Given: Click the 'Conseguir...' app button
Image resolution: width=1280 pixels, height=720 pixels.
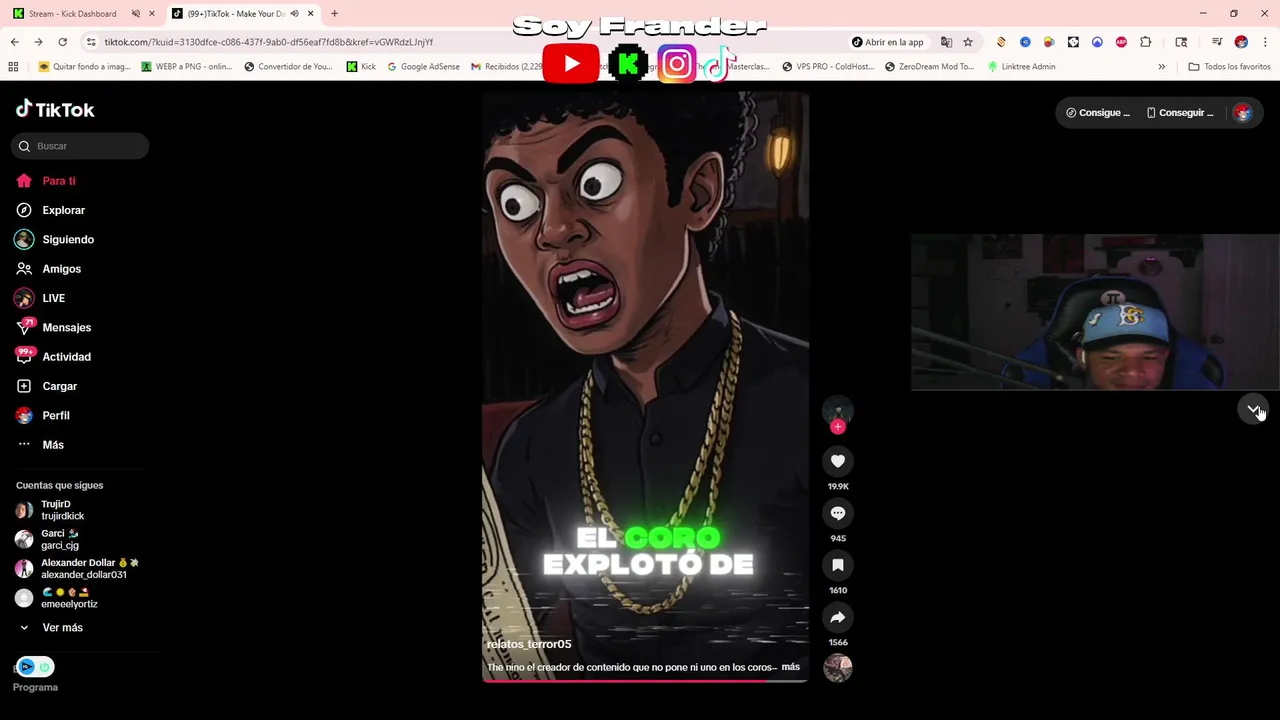Looking at the screenshot, I should click(1180, 113).
